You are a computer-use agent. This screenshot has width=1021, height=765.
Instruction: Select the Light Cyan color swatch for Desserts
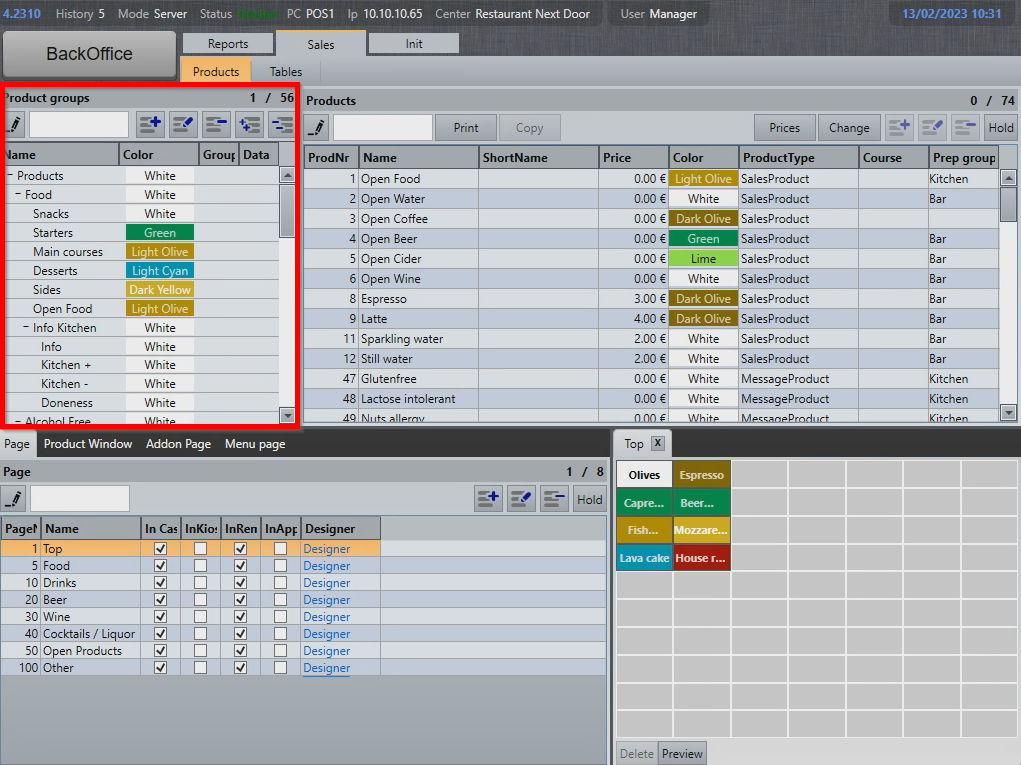(x=159, y=270)
